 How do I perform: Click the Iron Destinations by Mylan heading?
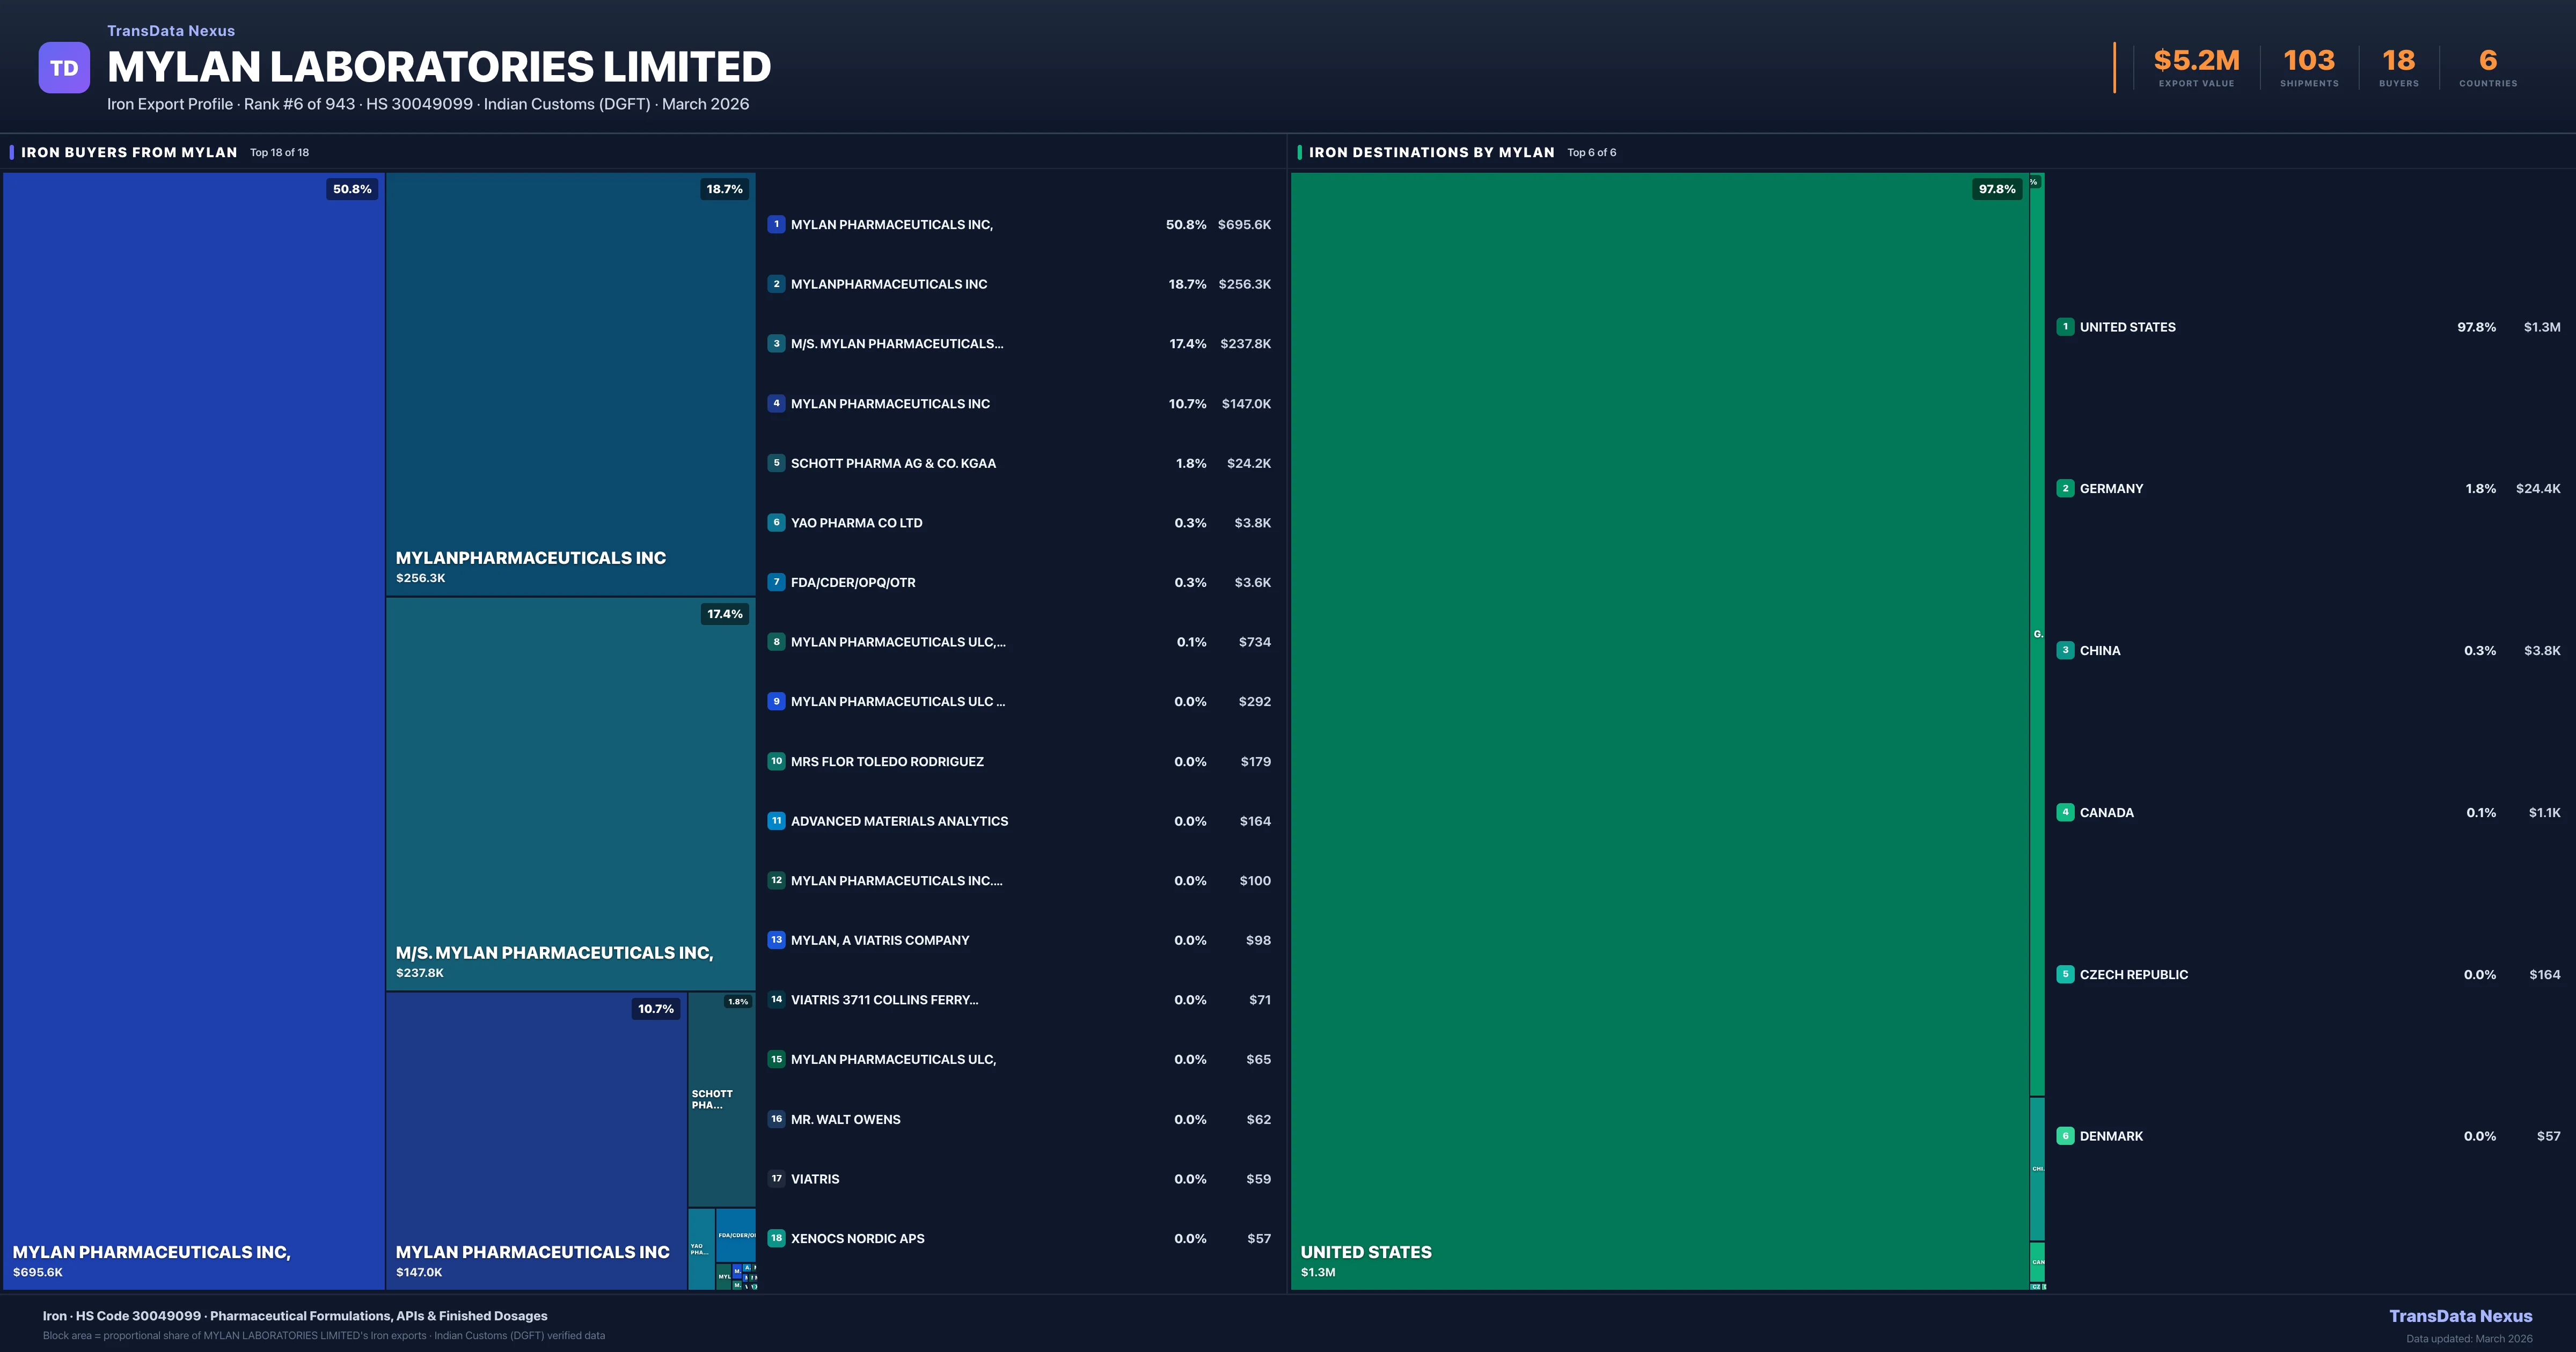coord(1431,152)
